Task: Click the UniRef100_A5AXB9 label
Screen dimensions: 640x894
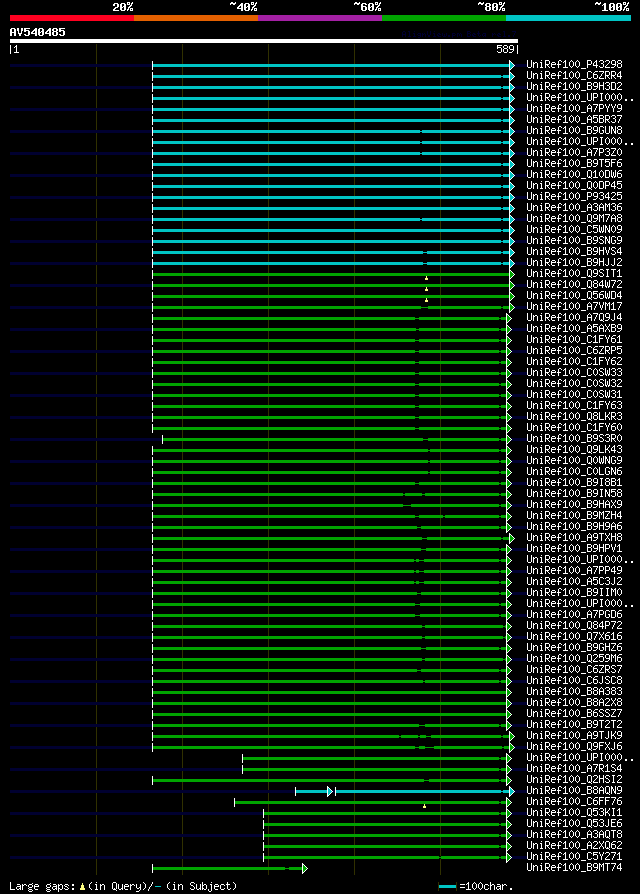Action: point(574,328)
